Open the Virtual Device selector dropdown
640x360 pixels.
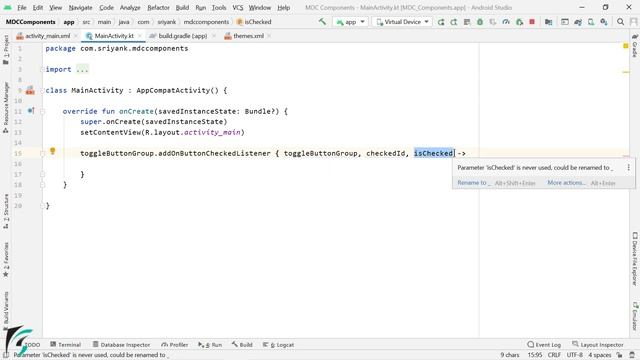[402, 22]
